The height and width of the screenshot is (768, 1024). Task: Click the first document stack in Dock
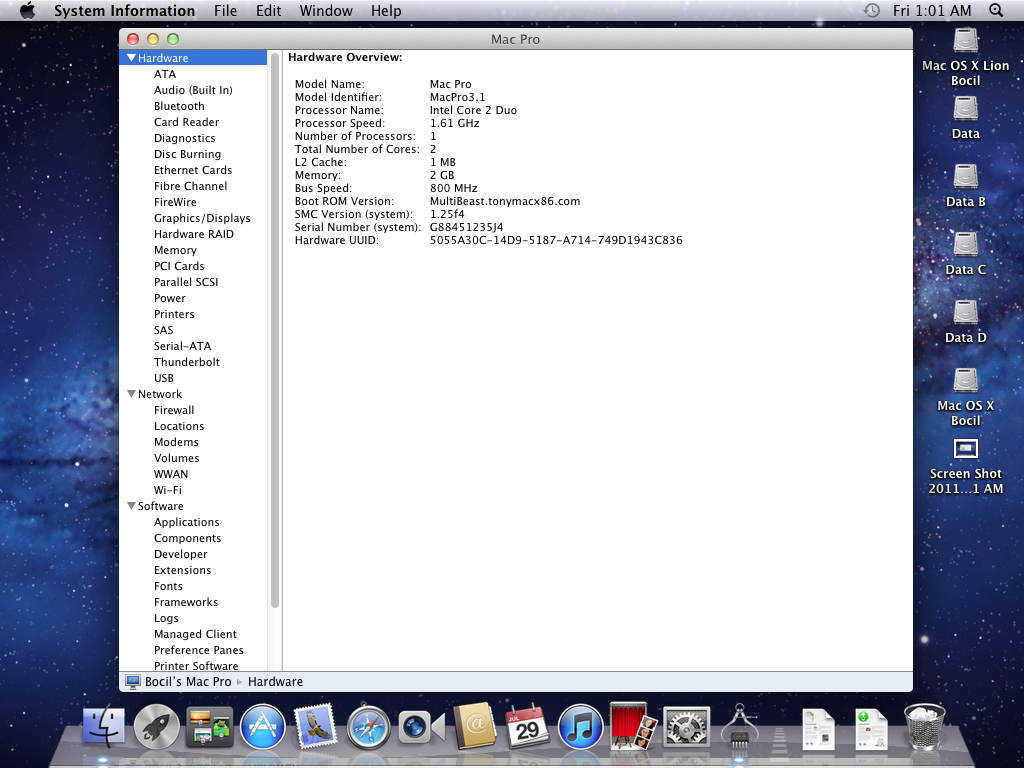[818, 728]
